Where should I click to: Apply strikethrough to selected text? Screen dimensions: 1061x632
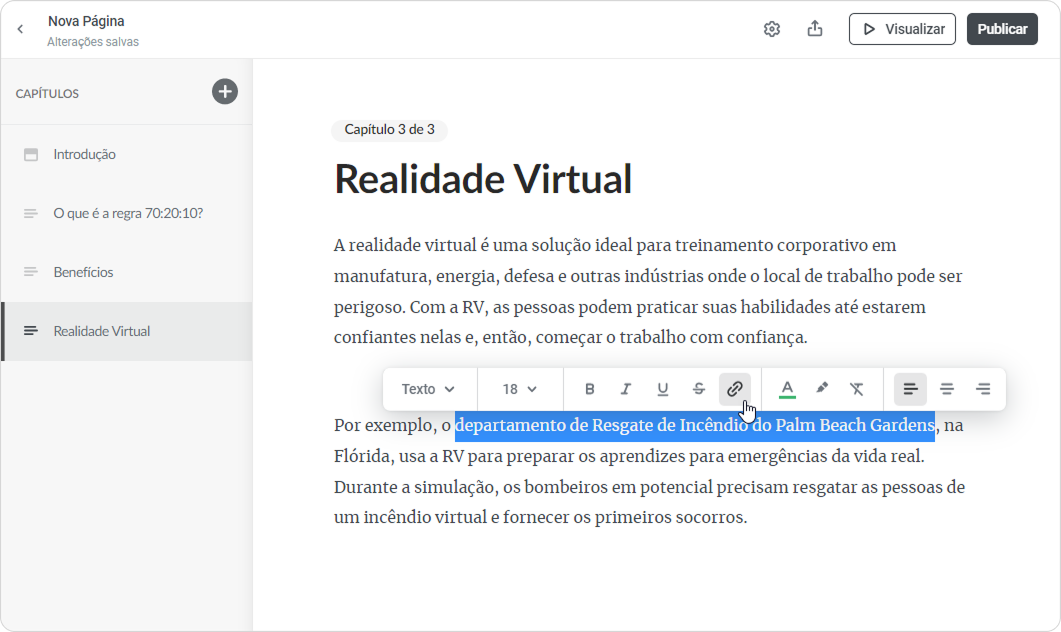698,389
